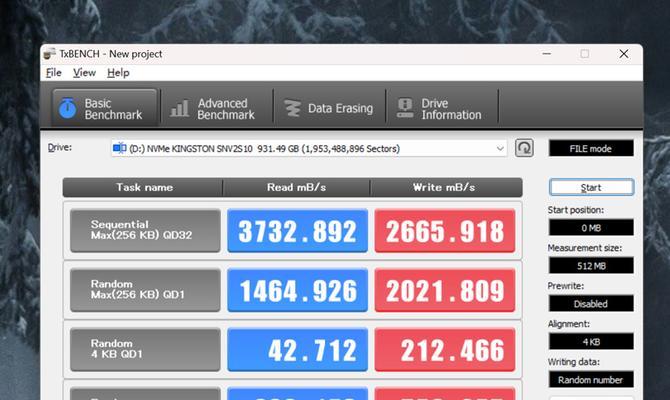Viewport: 670px width, 400px height.
Task: Toggle the Prewrite Disabled setting
Action: [x=591, y=304]
